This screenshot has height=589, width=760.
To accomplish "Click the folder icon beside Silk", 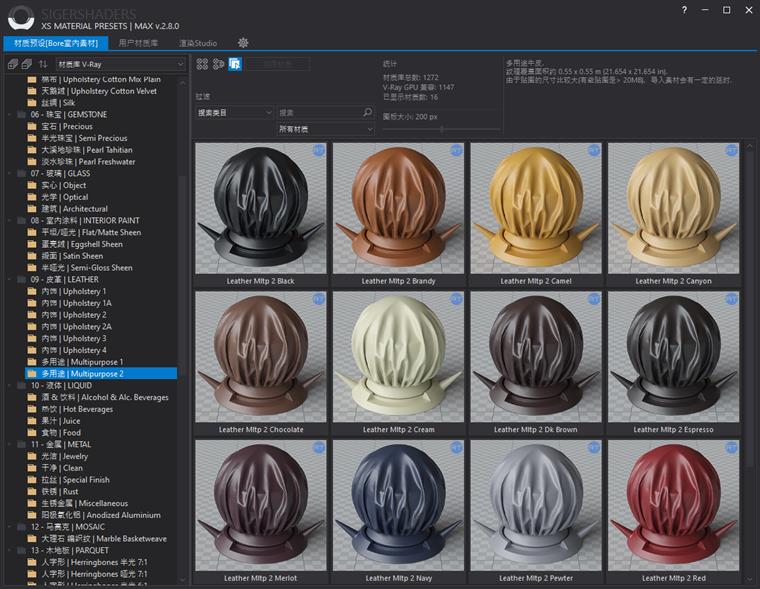I will click(32, 103).
